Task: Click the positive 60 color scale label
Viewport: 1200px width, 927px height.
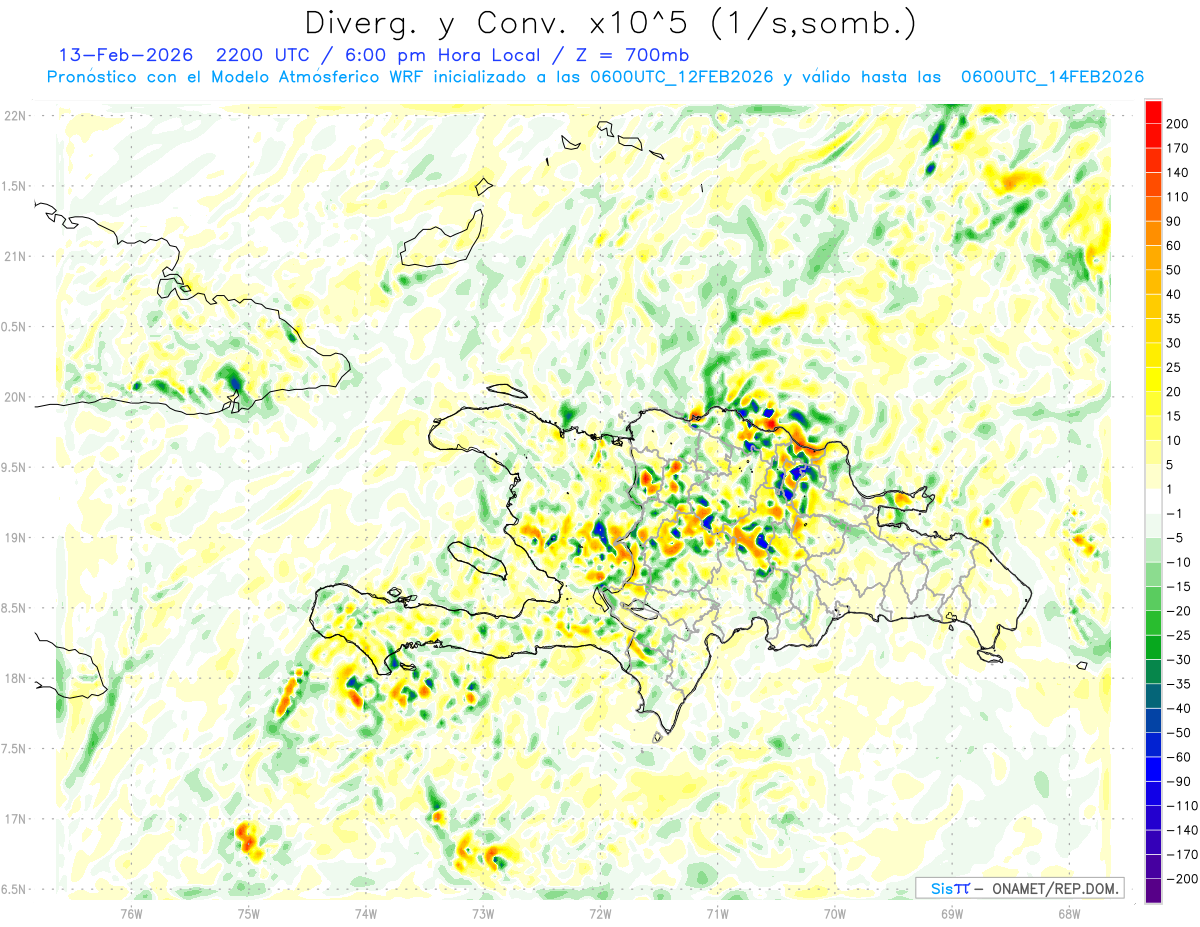Action: click(x=1174, y=246)
